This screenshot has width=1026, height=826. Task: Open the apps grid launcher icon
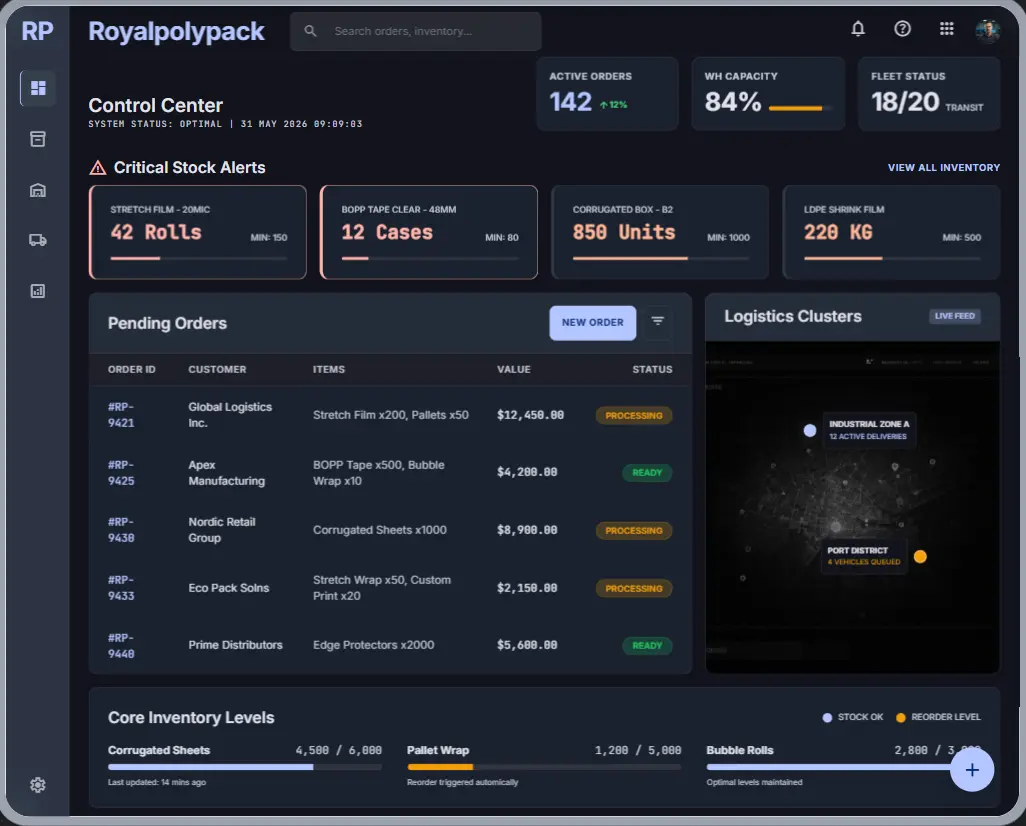pyautogui.click(x=946, y=29)
